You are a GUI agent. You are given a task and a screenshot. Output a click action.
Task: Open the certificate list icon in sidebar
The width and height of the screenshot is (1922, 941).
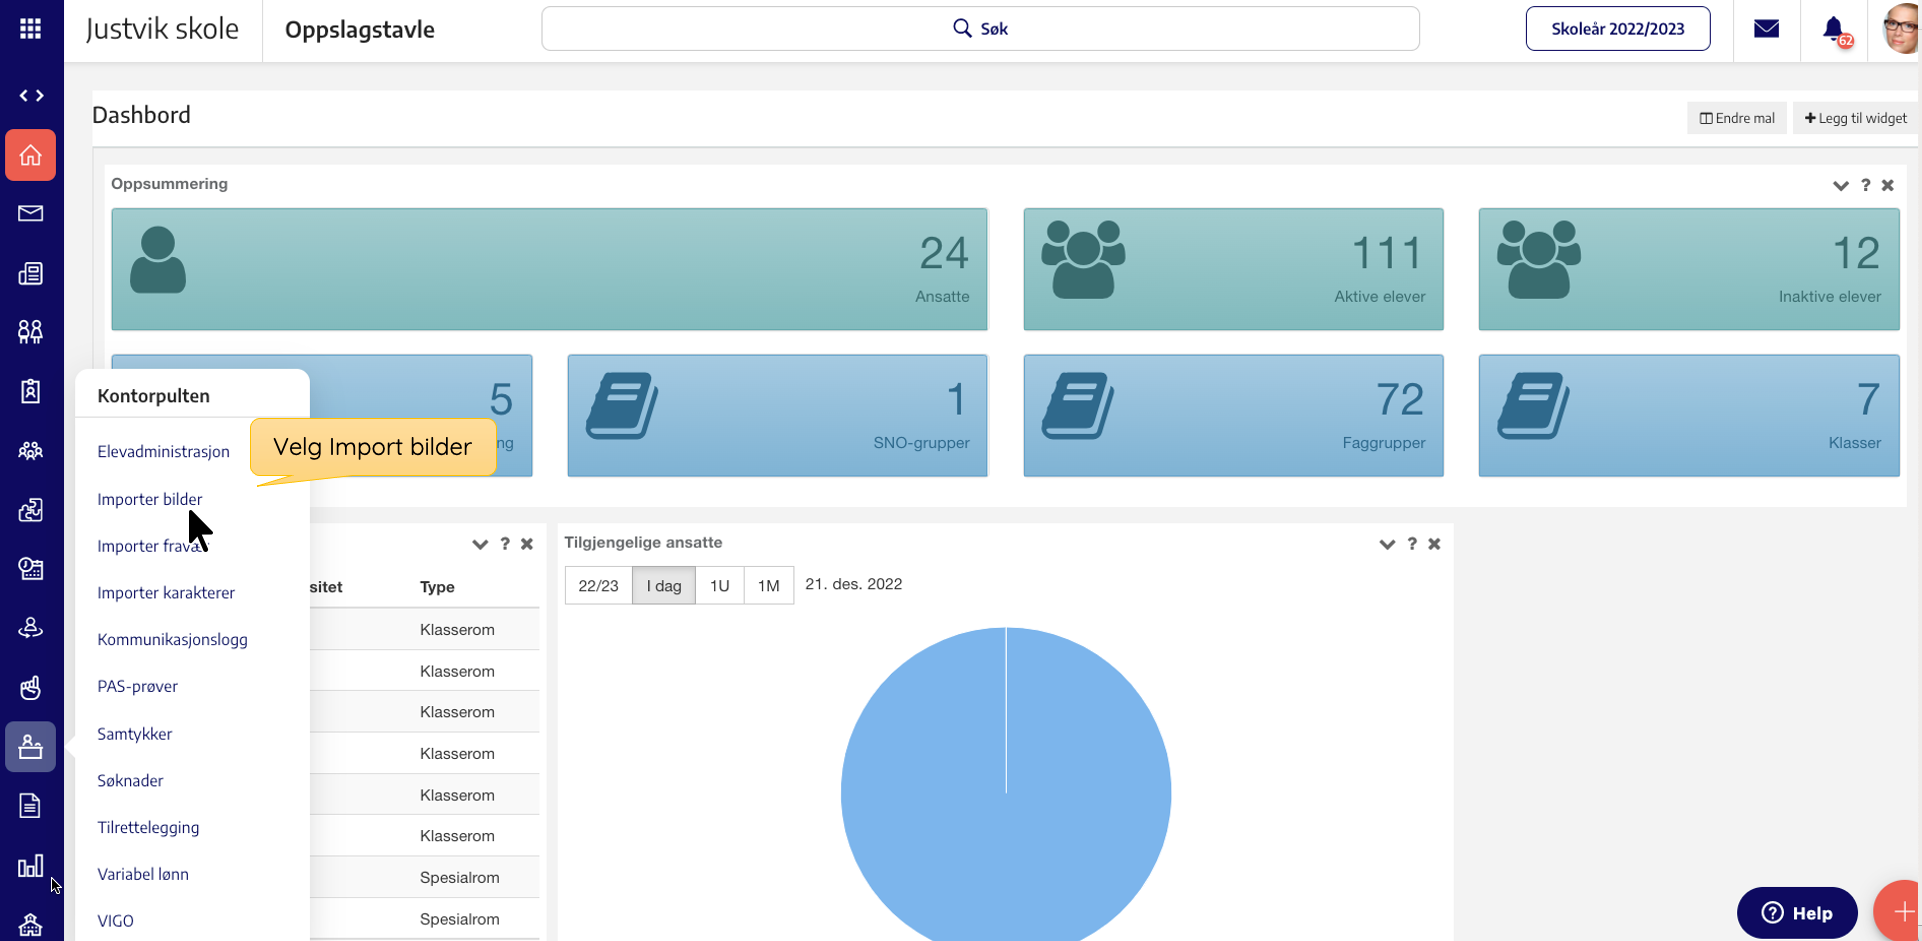(31, 569)
